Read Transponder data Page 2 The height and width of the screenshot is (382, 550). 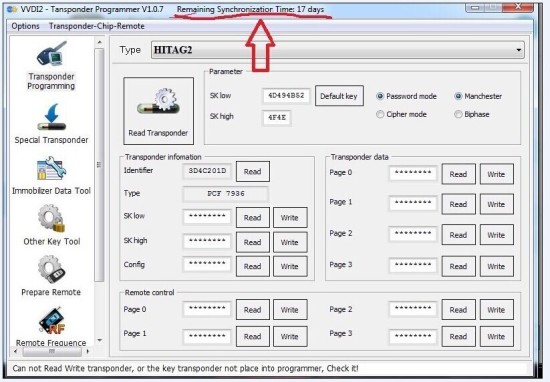tap(458, 235)
